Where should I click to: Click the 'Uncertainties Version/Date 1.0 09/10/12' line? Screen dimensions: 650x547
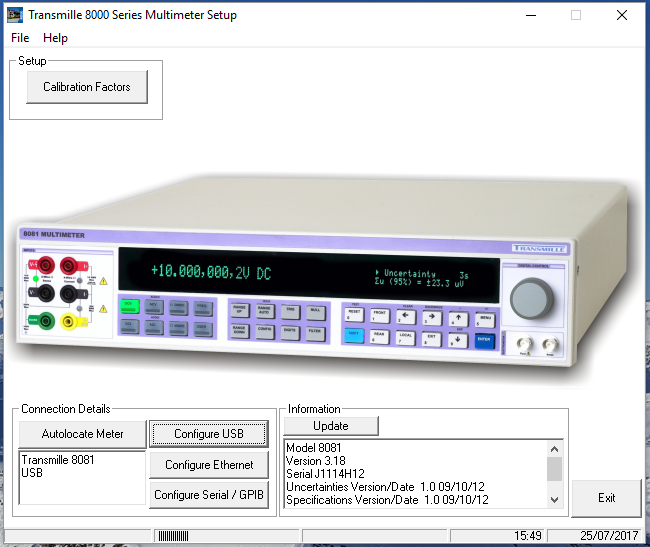coord(385,487)
